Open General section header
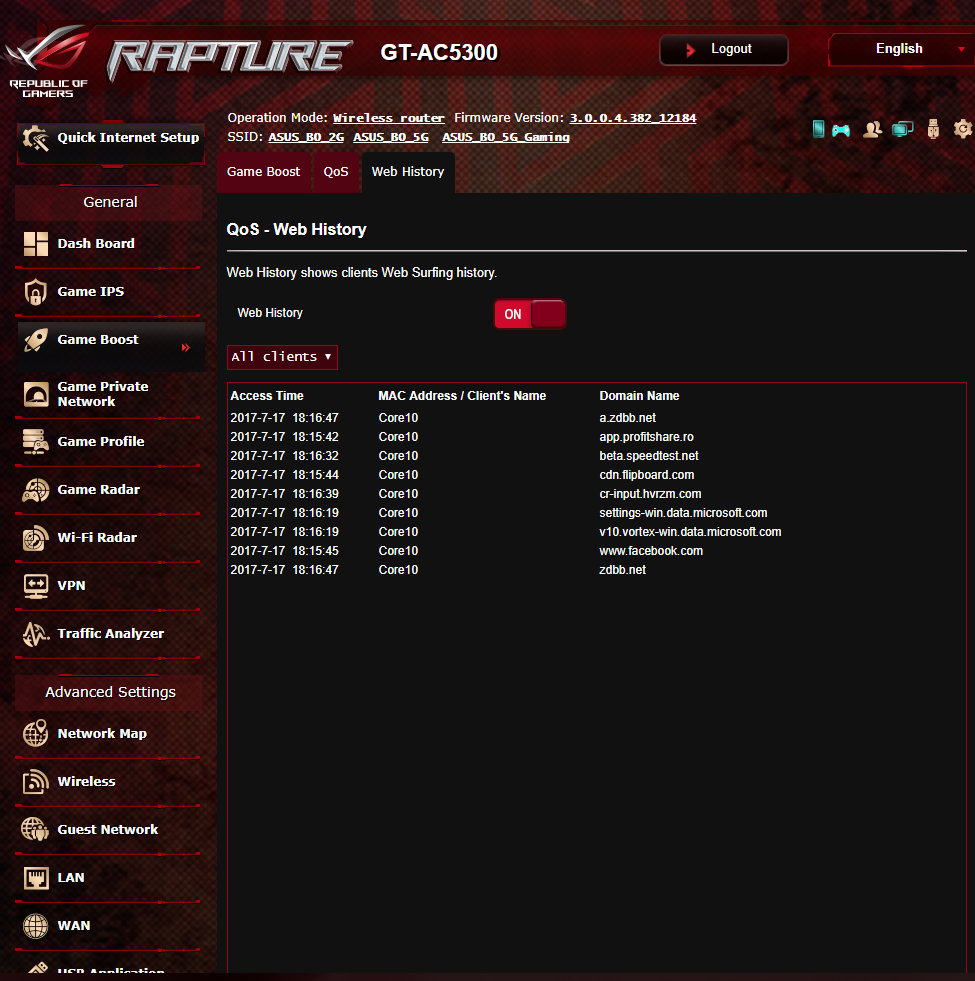 pyautogui.click(x=110, y=202)
